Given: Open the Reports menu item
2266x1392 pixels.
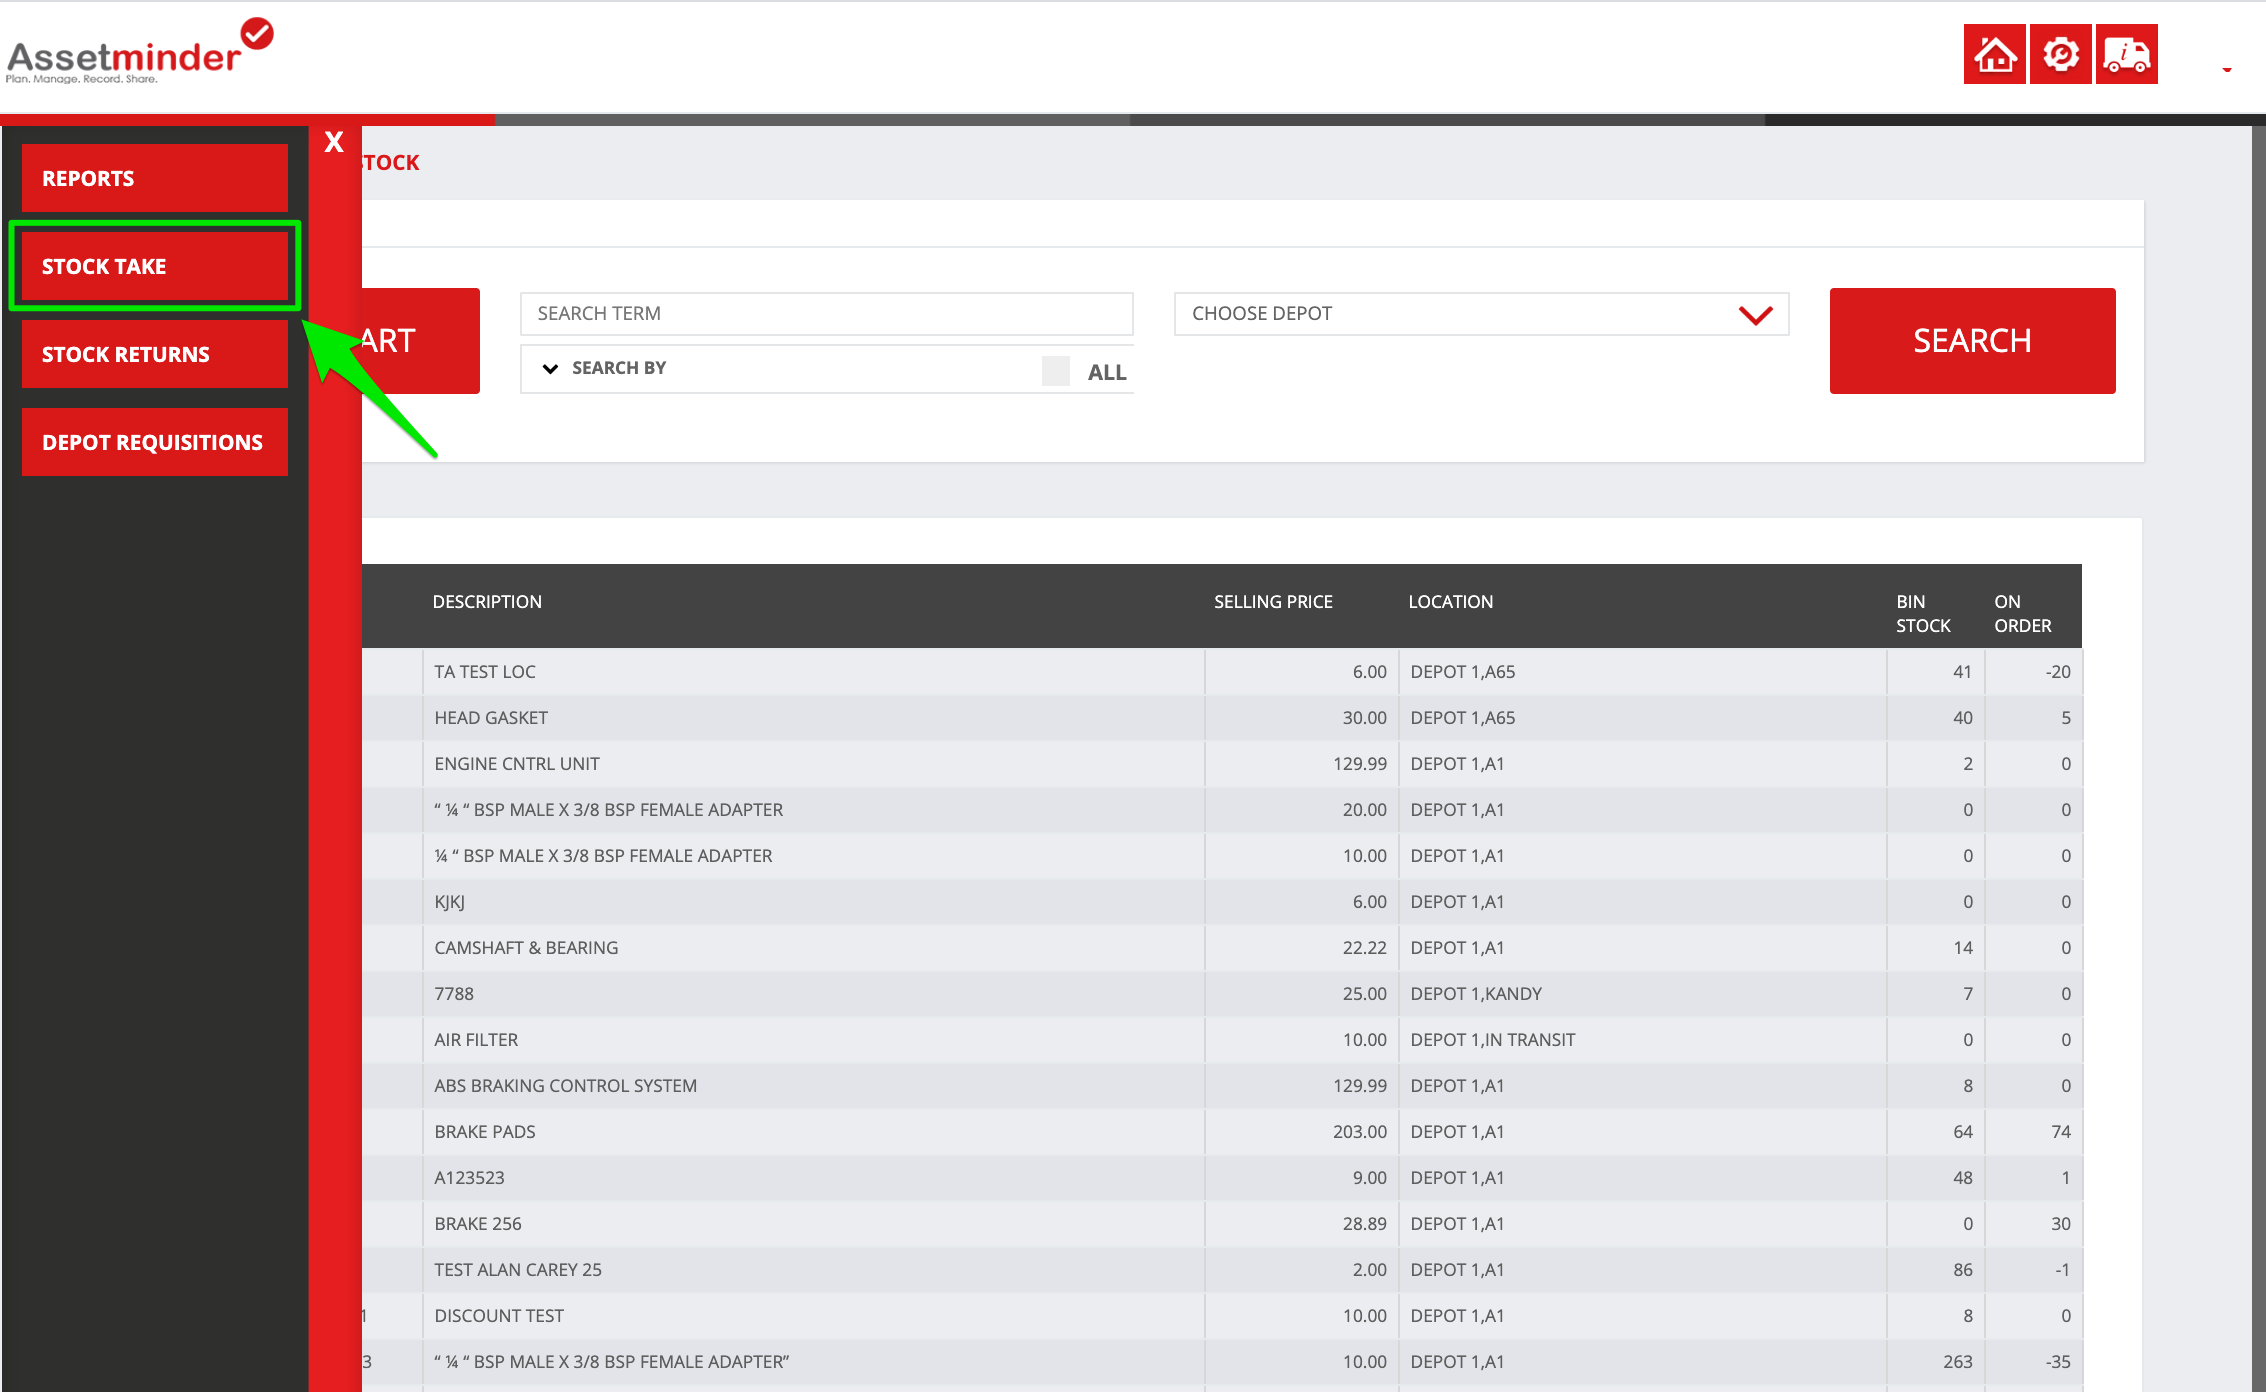Looking at the screenshot, I should tap(155, 178).
